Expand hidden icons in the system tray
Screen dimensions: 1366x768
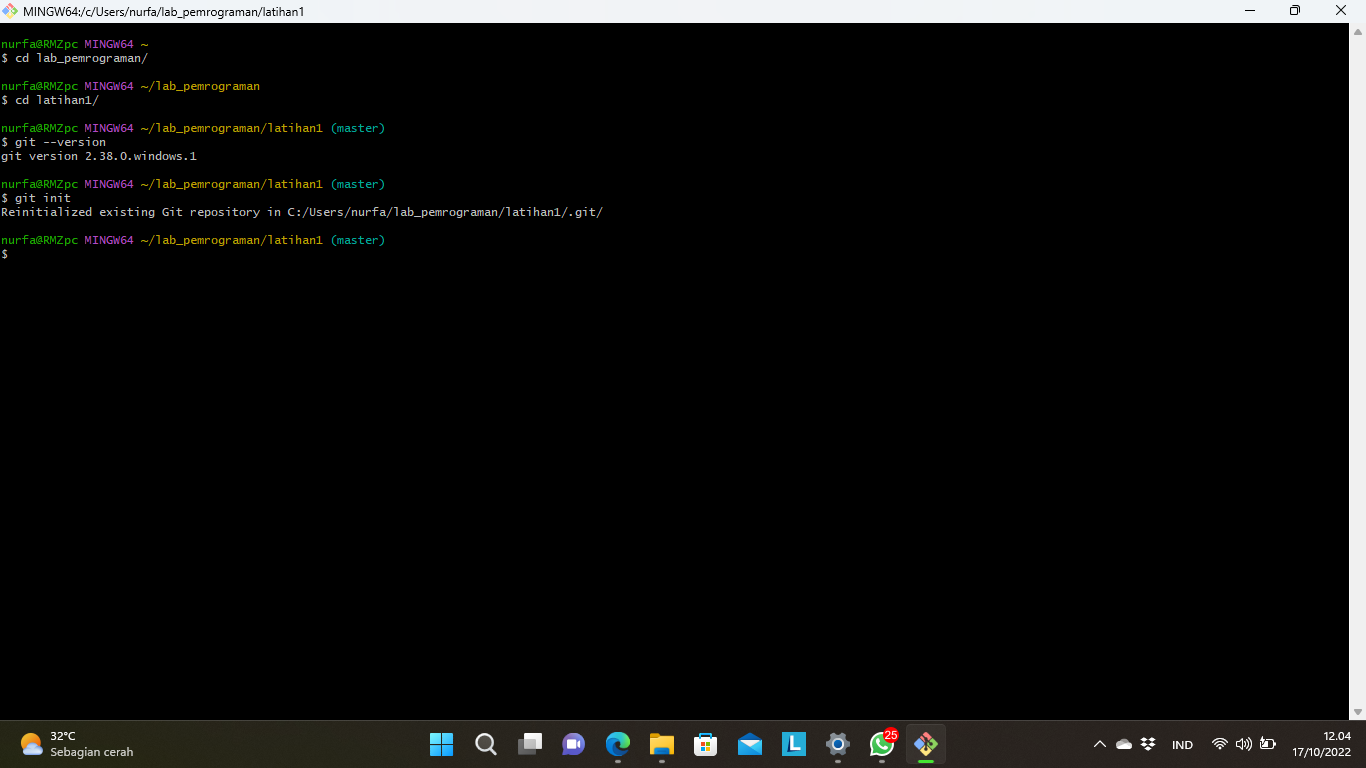coord(1099,744)
